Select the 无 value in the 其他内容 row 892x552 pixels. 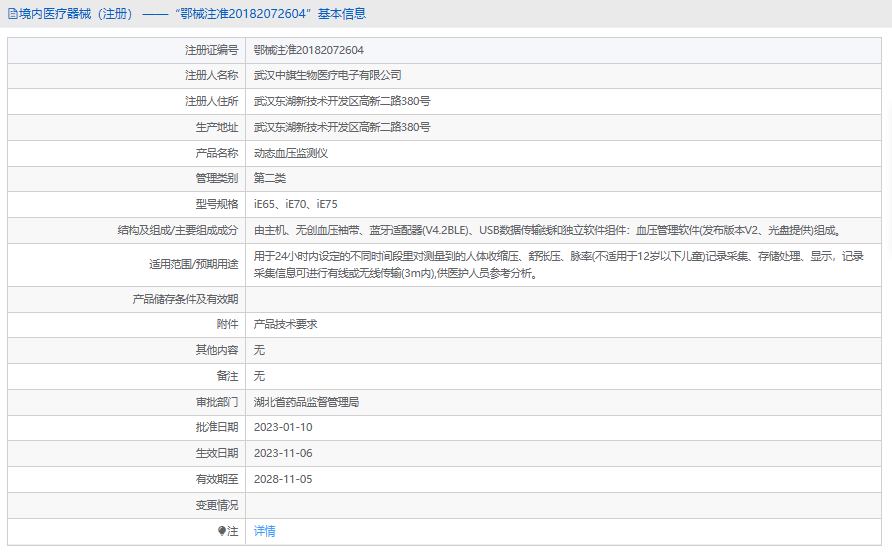tap(259, 350)
